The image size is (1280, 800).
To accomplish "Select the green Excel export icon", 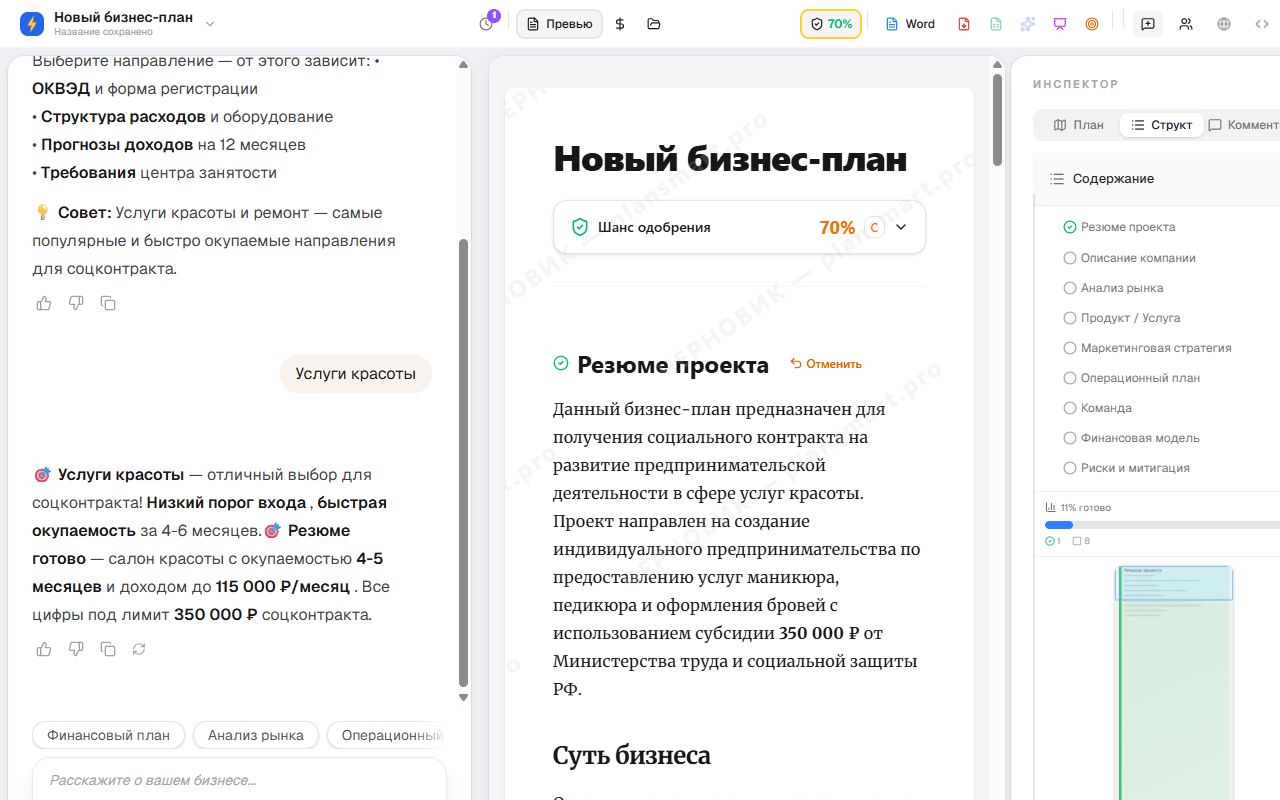I will pyautogui.click(x=995, y=23).
